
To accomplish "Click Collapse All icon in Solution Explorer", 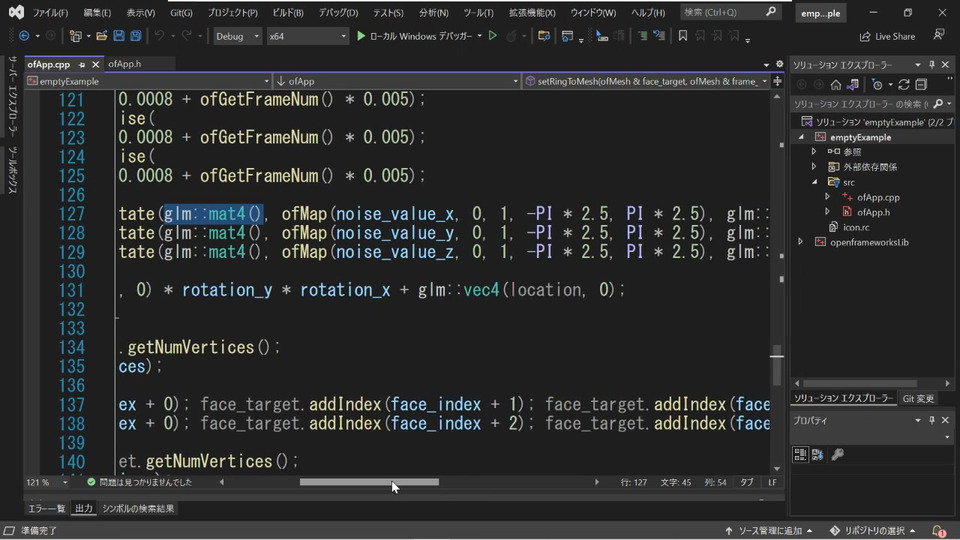I will click(x=920, y=85).
